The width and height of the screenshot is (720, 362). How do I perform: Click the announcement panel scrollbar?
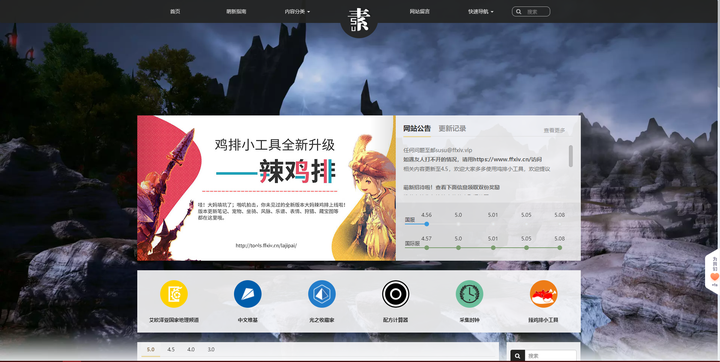click(x=571, y=156)
